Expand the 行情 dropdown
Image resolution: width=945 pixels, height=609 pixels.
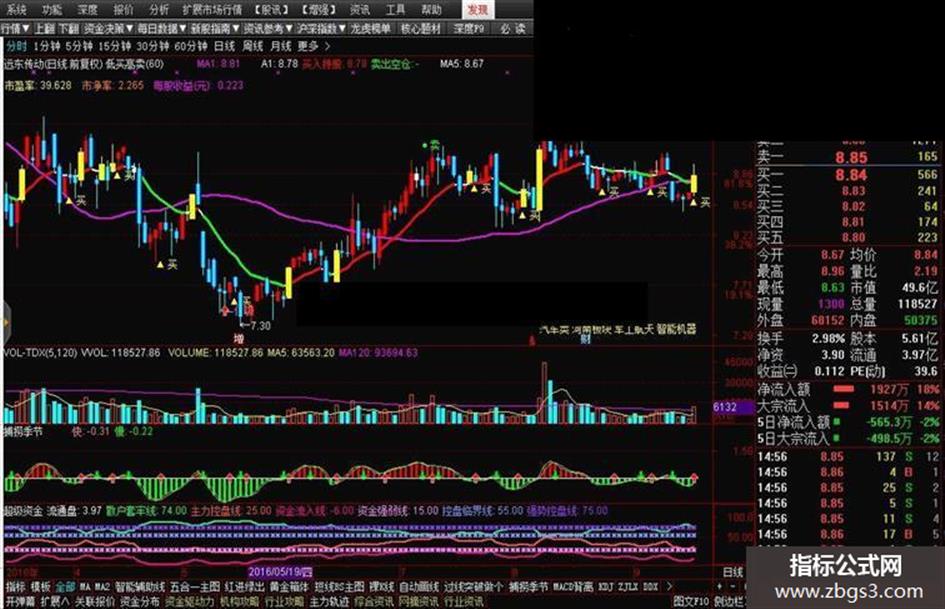15,28
